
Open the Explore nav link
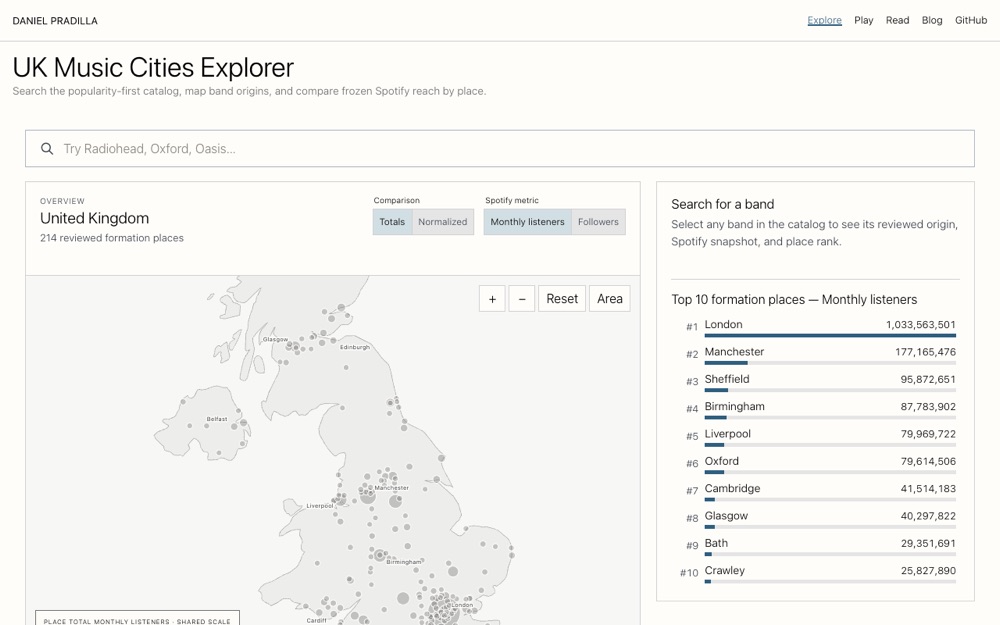[x=825, y=20]
